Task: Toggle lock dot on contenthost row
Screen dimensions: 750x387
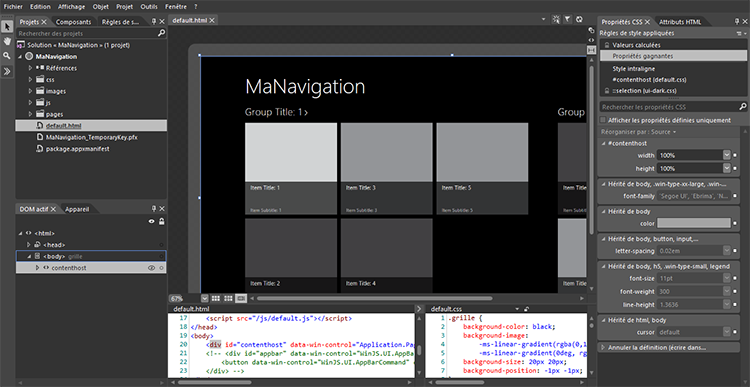Action: click(162, 268)
